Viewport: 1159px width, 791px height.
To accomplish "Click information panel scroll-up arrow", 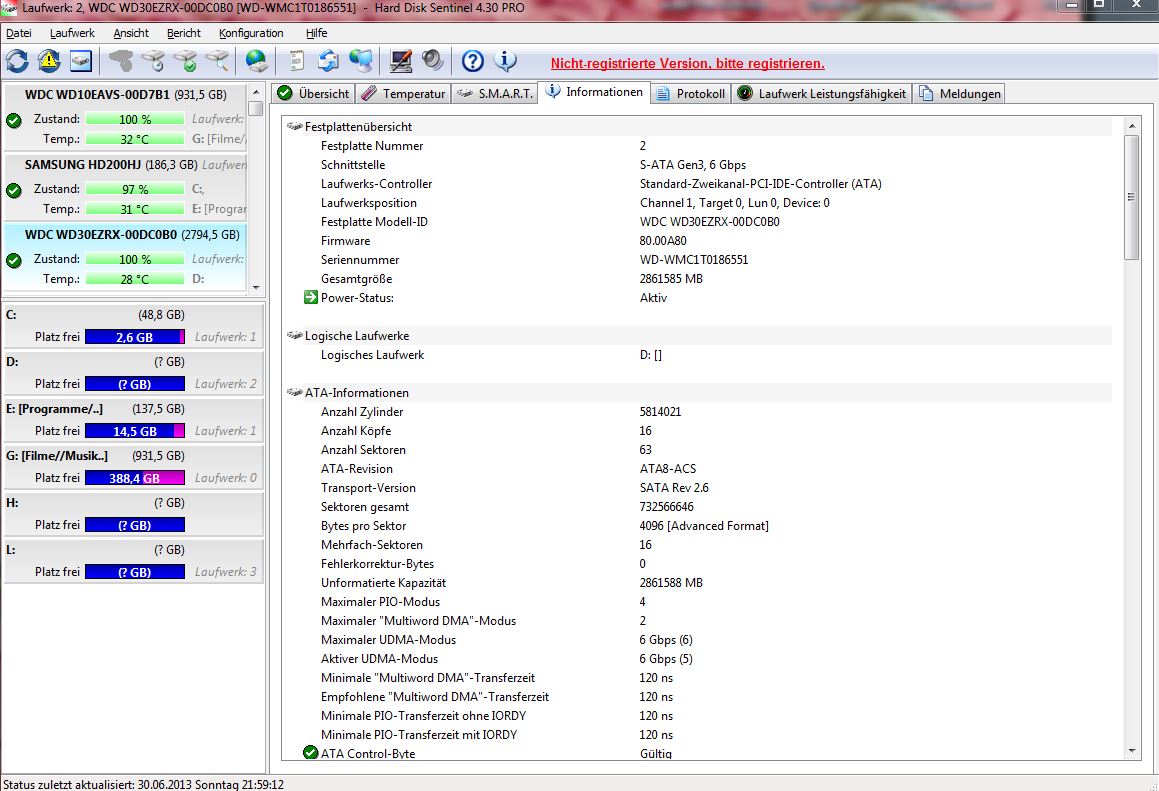I will point(1132,126).
